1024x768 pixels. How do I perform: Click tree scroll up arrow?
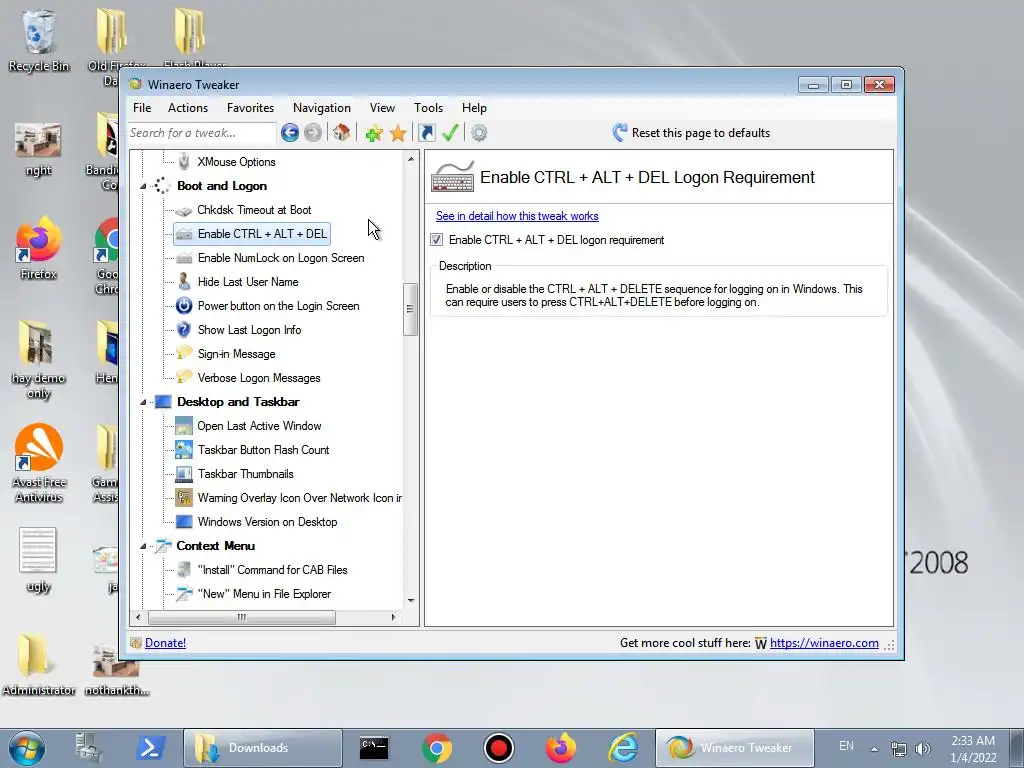(411, 159)
